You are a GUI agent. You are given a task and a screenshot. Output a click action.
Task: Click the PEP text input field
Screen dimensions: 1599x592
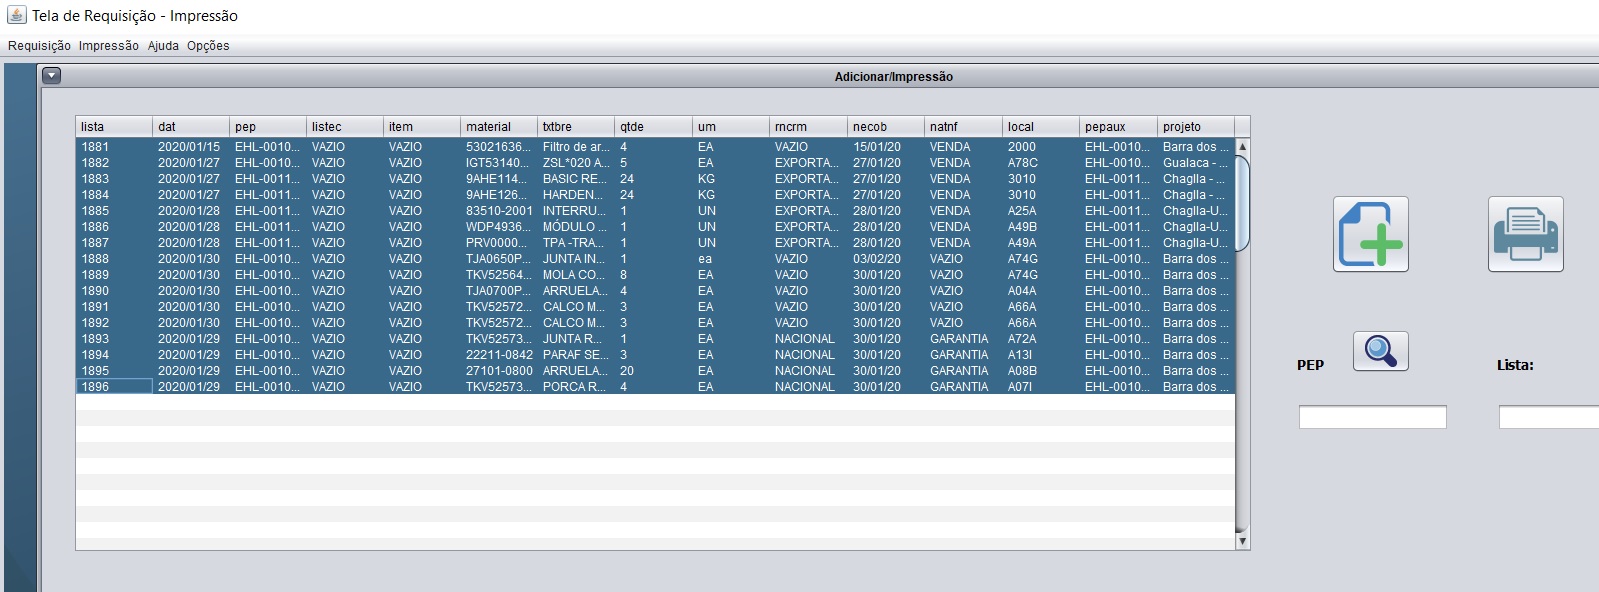(x=1372, y=417)
